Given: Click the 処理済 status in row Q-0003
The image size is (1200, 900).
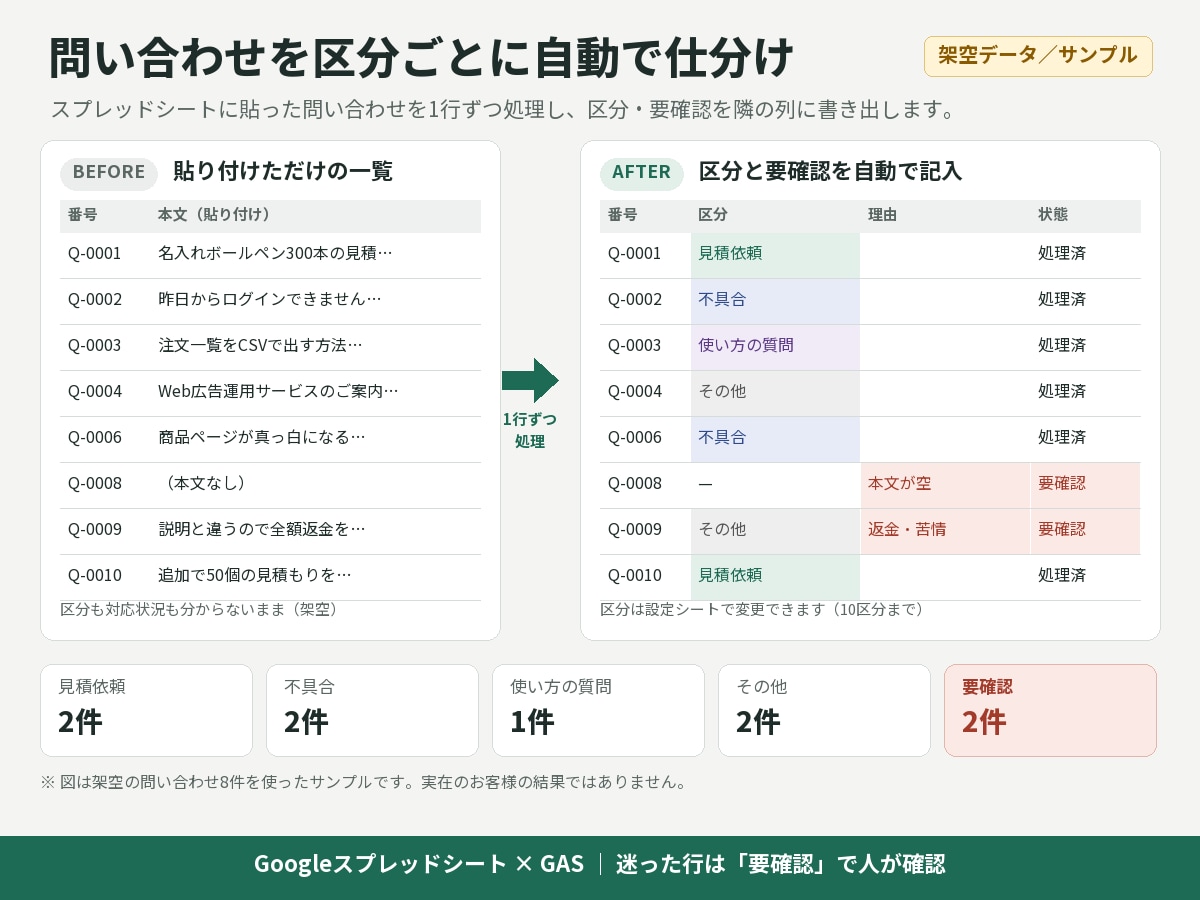Looking at the screenshot, I should (x=1062, y=346).
